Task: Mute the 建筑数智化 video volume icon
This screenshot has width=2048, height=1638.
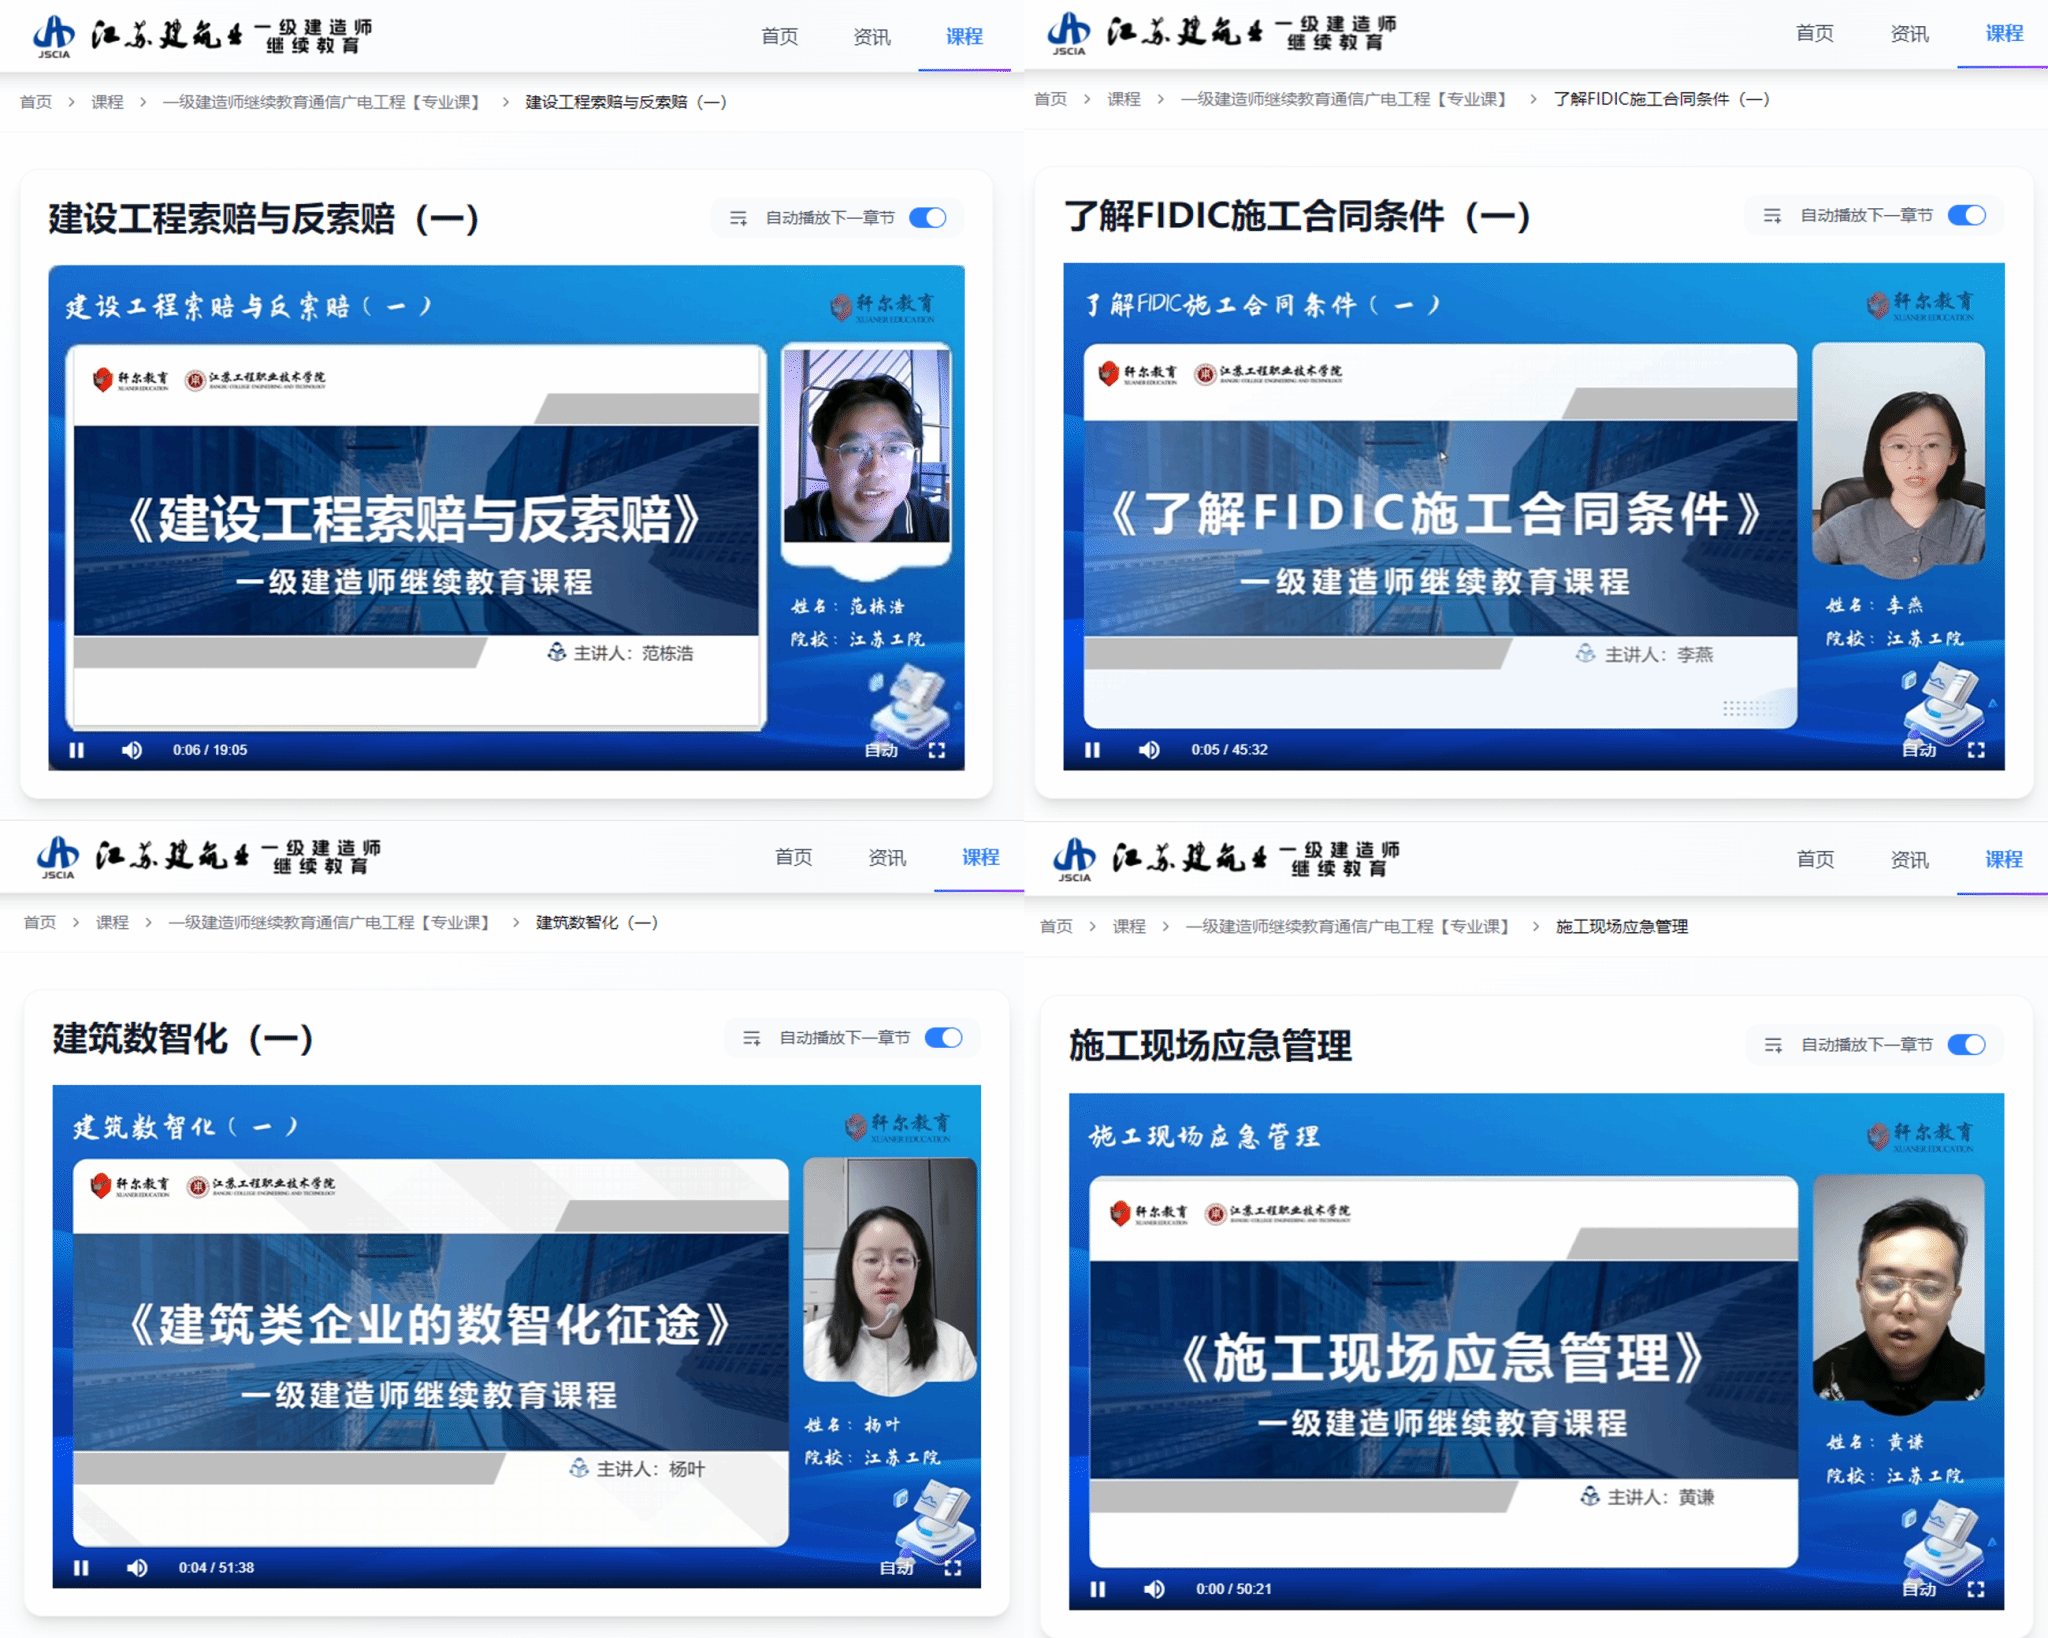Action: pos(137,1568)
